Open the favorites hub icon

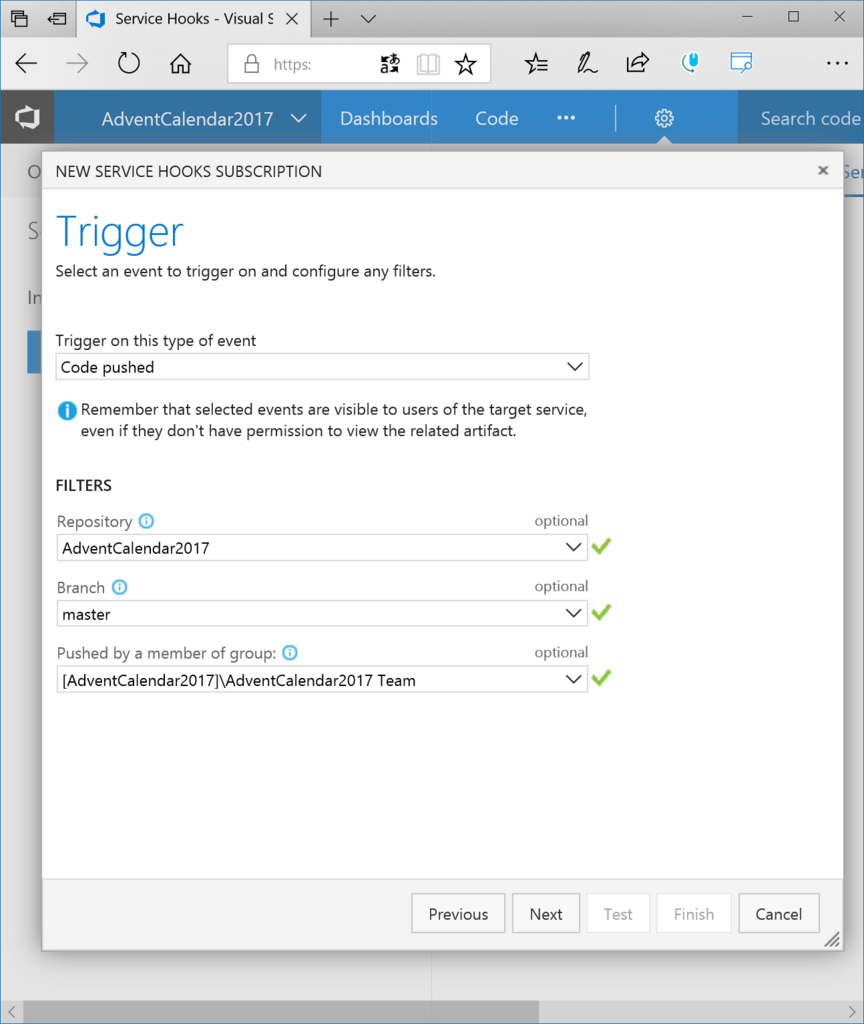[x=536, y=63]
